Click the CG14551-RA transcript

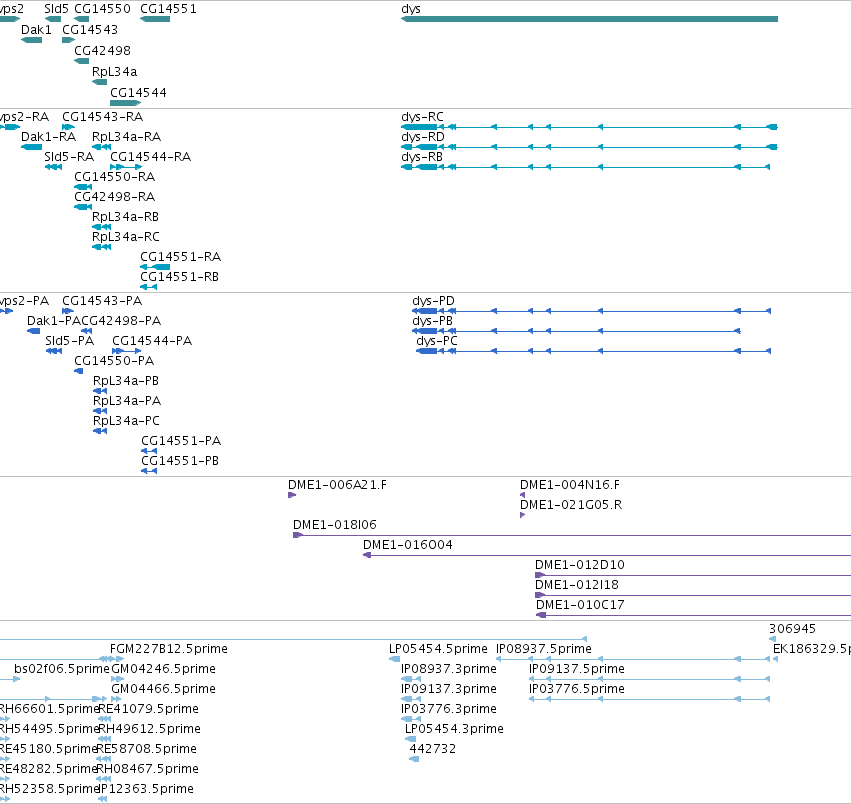coord(155,267)
